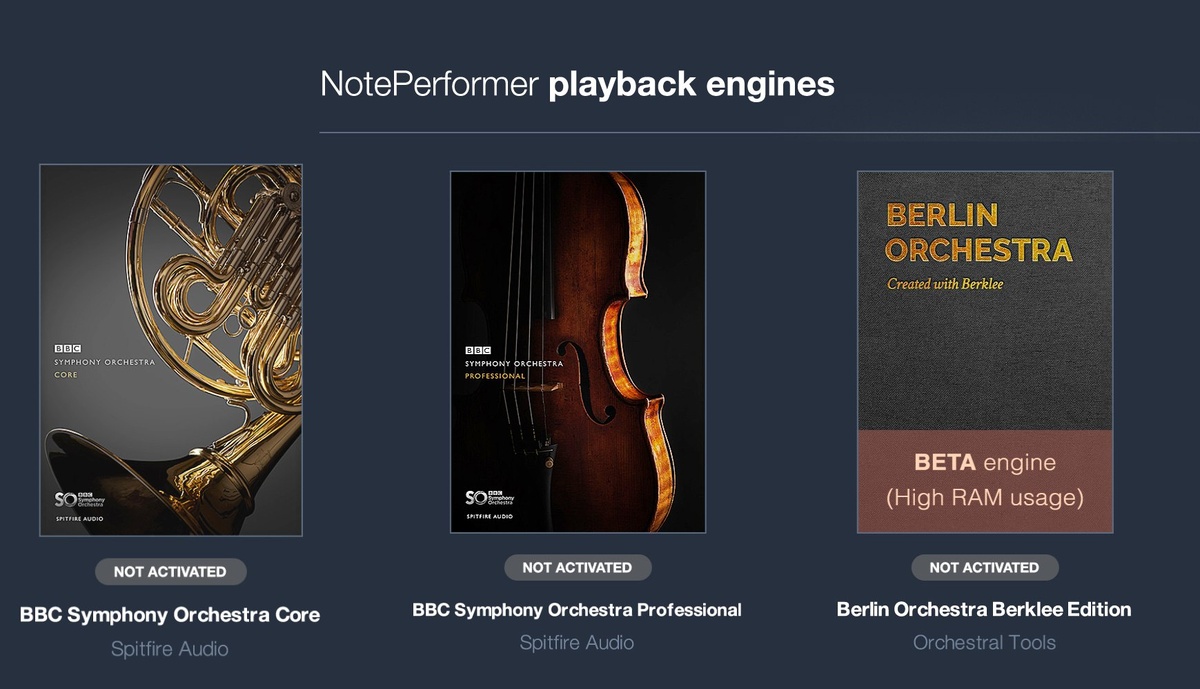Click the Orchestral Tools vendor label
The height and width of the screenshot is (689, 1200).
(984, 642)
